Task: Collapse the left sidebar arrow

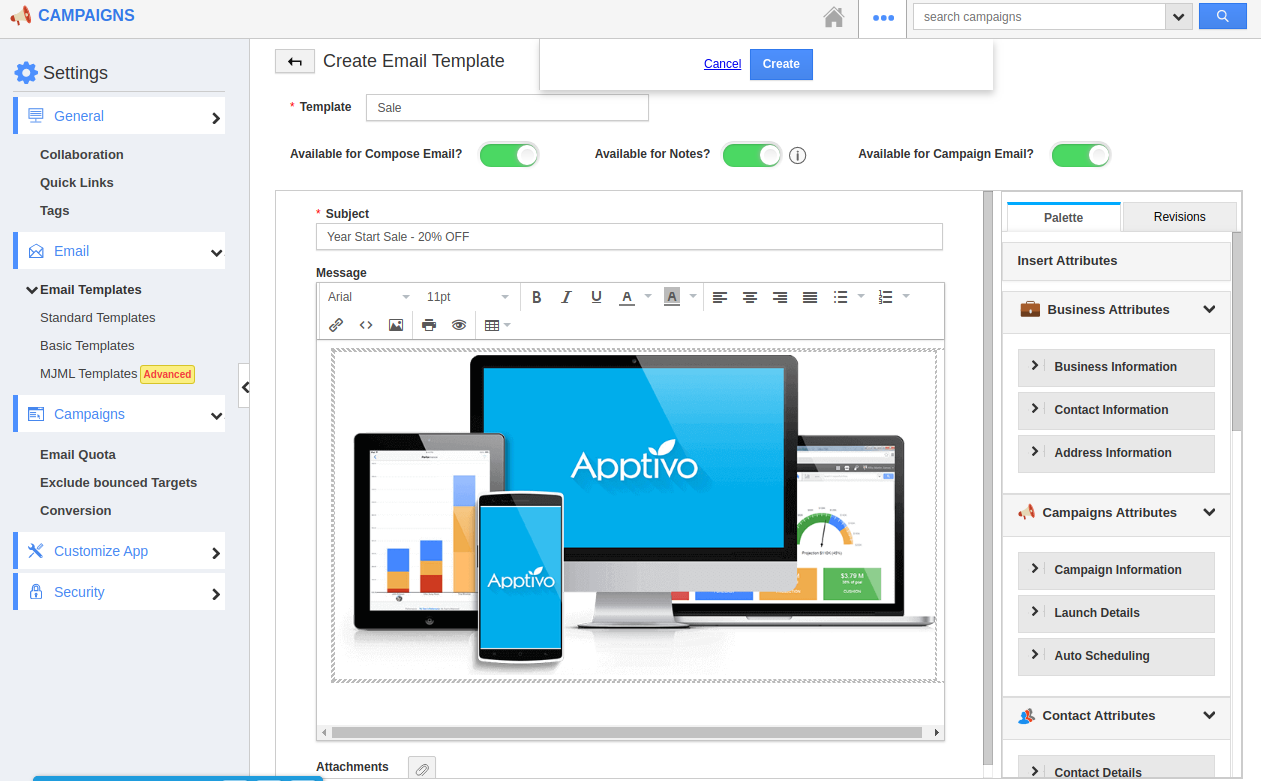Action: tap(245, 386)
